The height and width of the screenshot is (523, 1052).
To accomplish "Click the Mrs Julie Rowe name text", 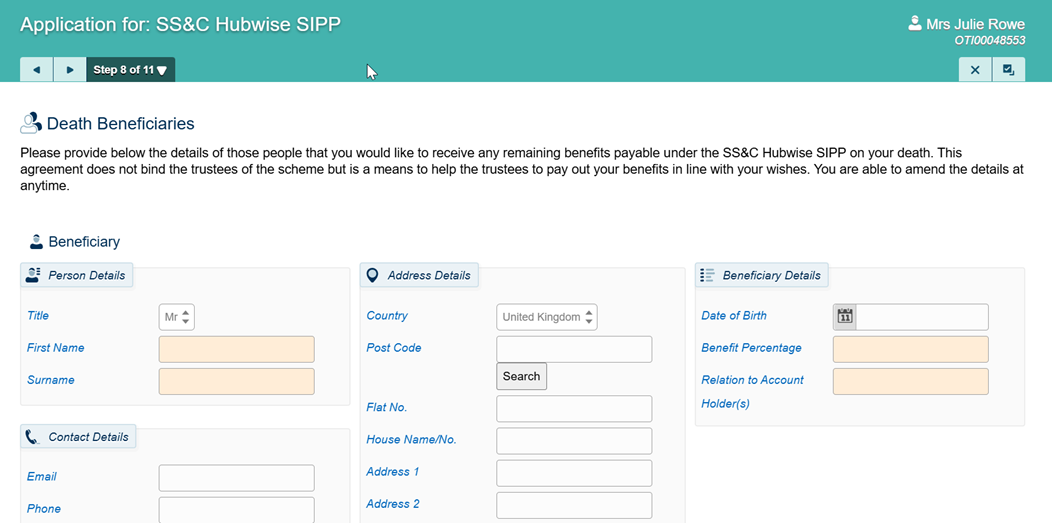I will click(976, 24).
